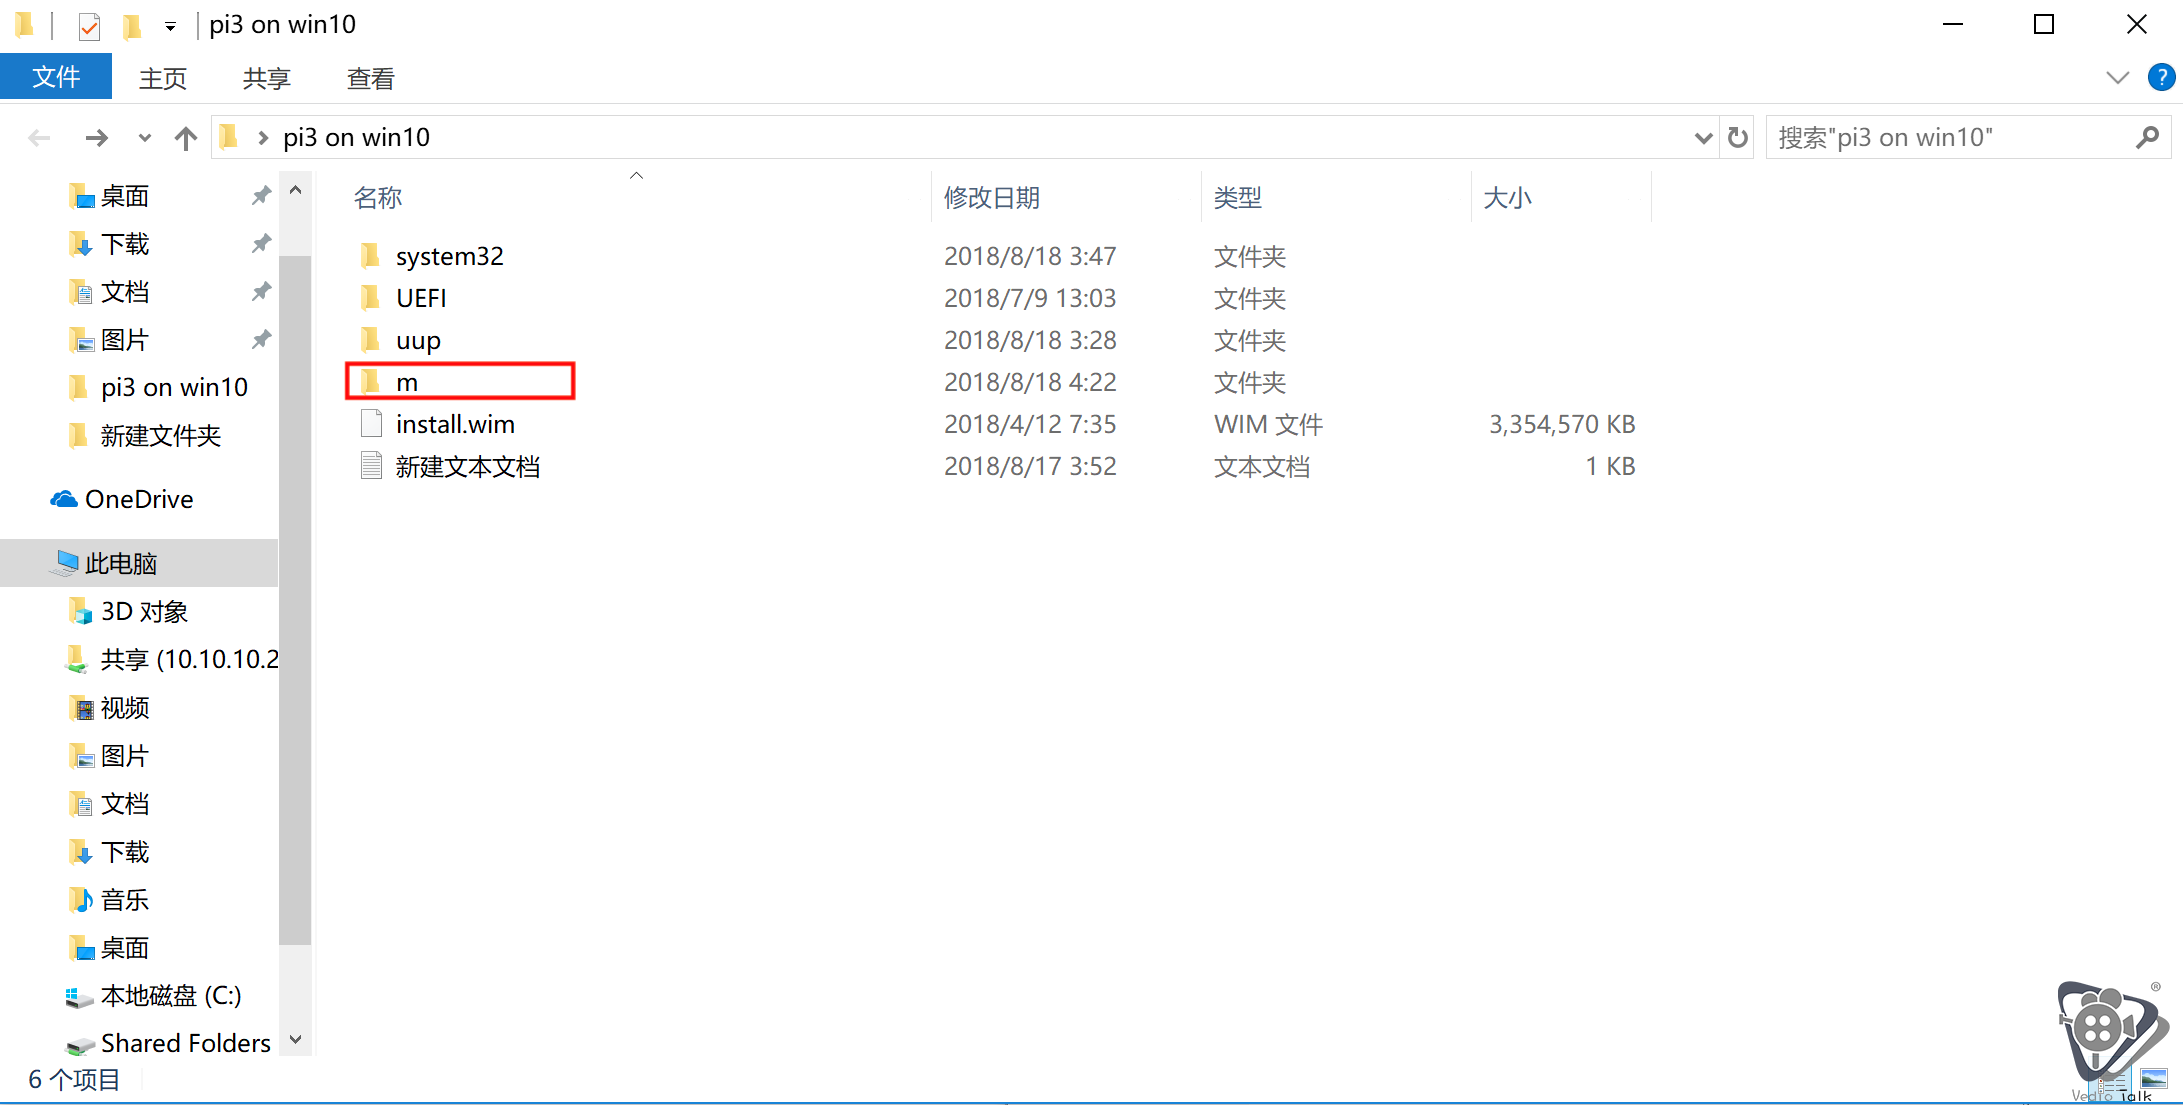Open the 文件 ribbon tab
The width and height of the screenshot is (2183, 1105).
pos(56,77)
